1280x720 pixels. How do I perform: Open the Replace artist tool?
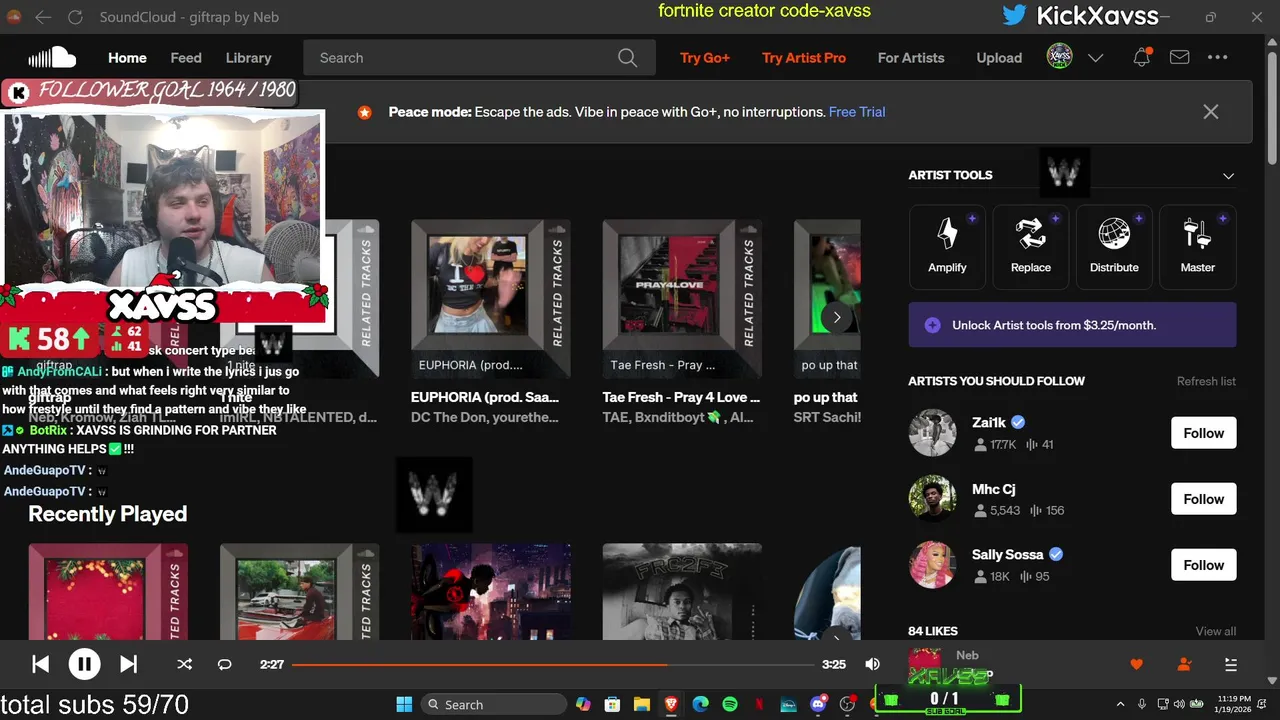pyautogui.click(x=1030, y=246)
